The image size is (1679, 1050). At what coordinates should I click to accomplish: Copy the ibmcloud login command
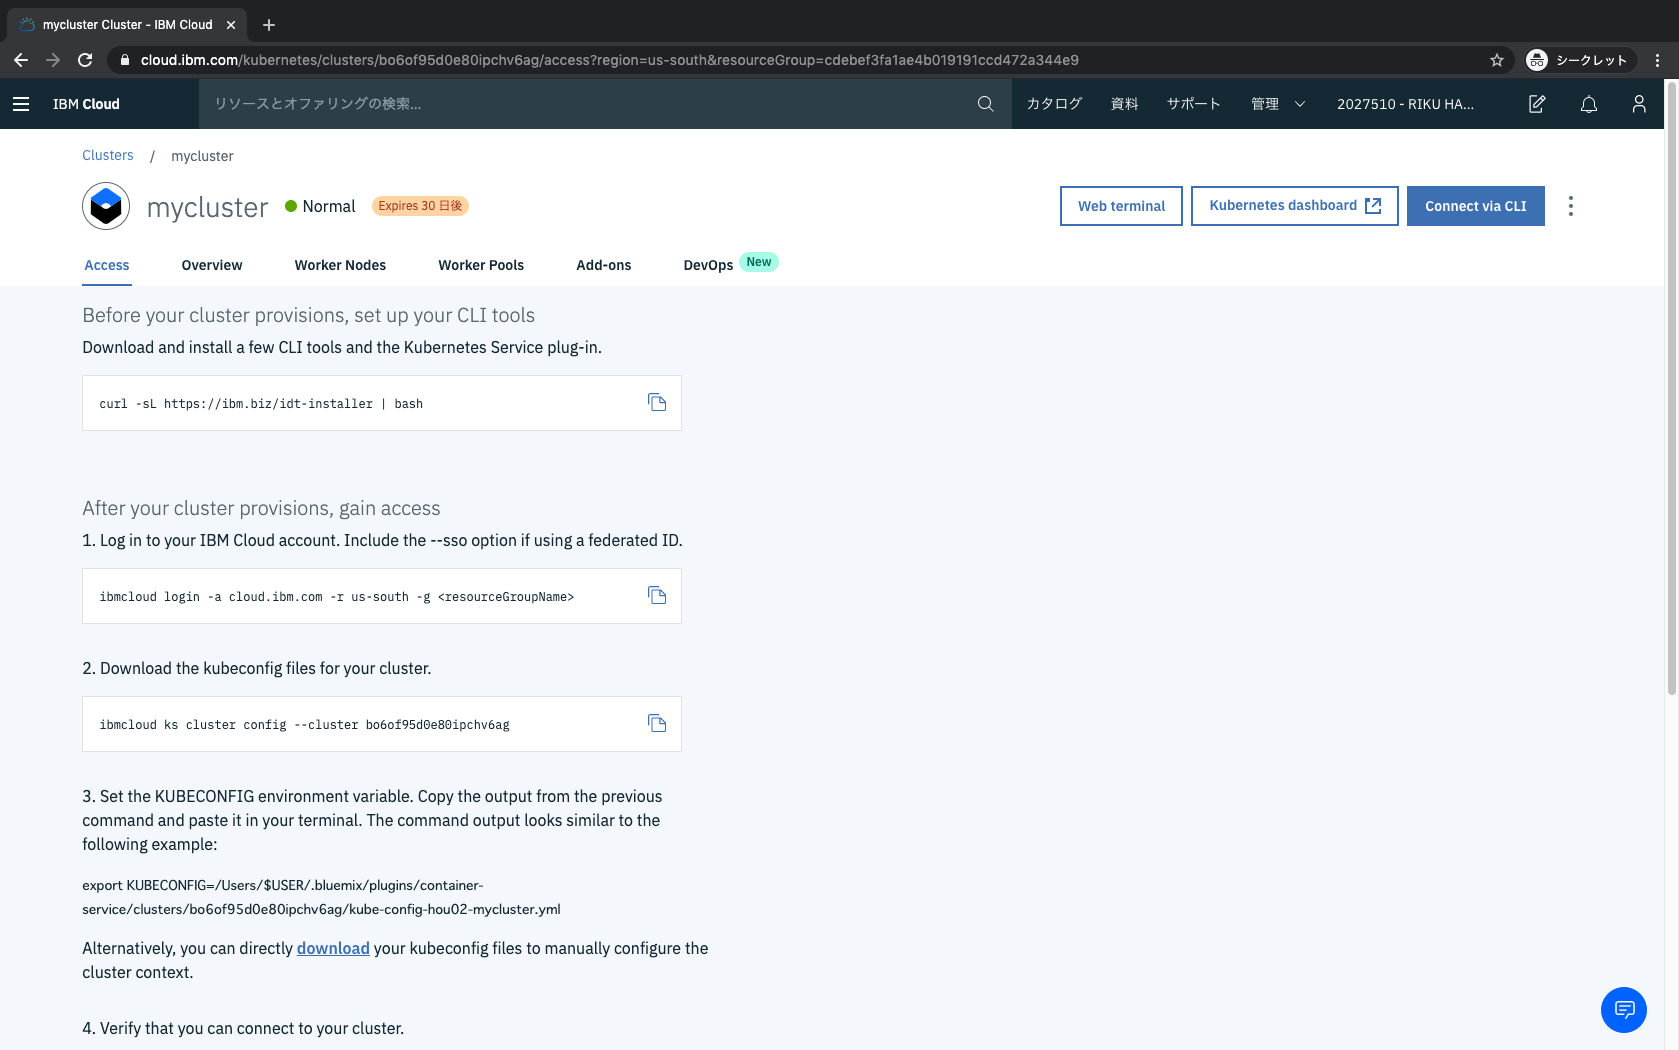(x=657, y=595)
